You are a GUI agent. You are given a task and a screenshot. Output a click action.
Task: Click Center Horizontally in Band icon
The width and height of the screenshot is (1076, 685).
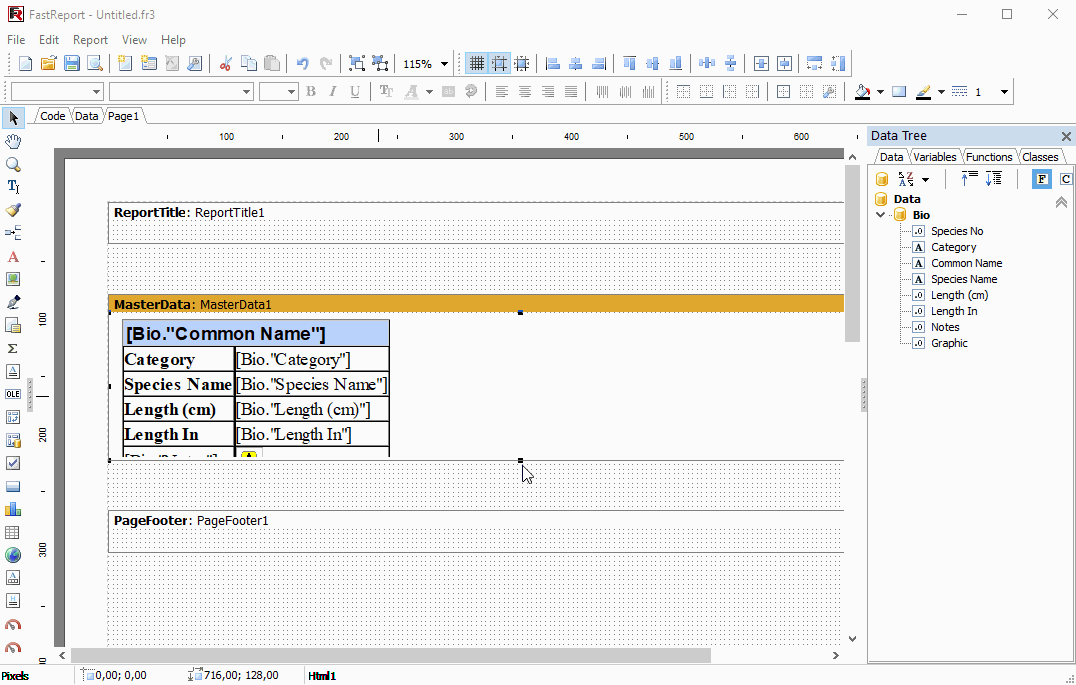pyautogui.click(x=761, y=64)
